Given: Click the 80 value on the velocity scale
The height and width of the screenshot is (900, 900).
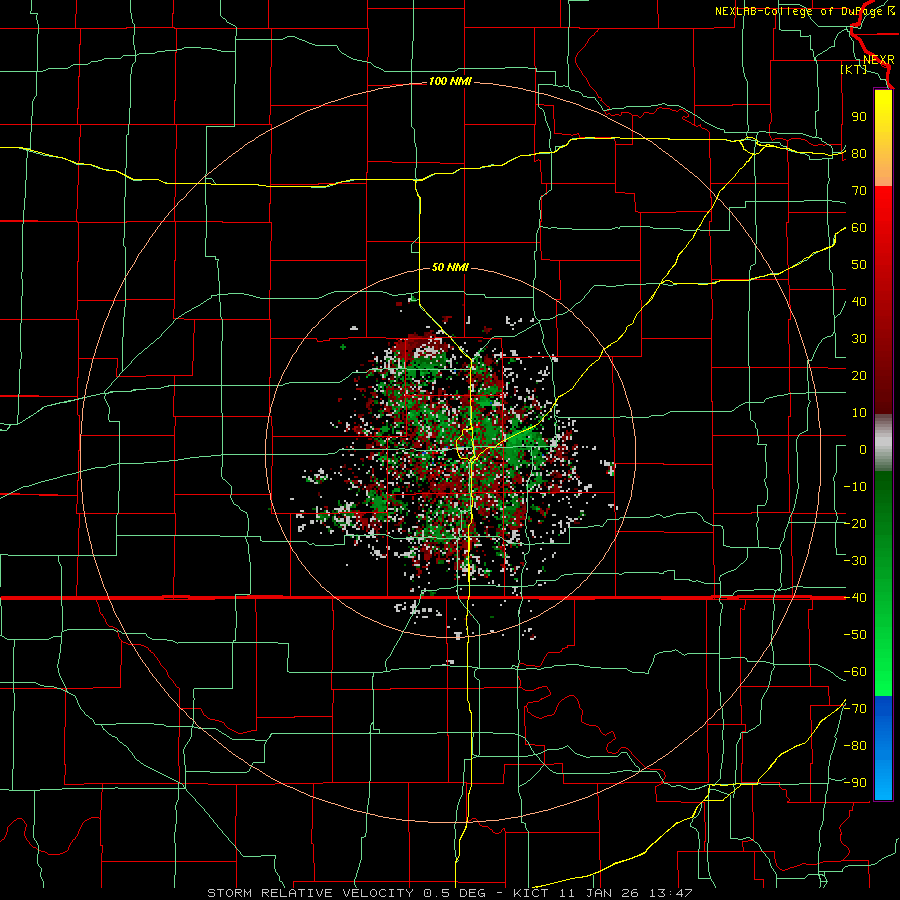Looking at the screenshot, I should [x=859, y=153].
